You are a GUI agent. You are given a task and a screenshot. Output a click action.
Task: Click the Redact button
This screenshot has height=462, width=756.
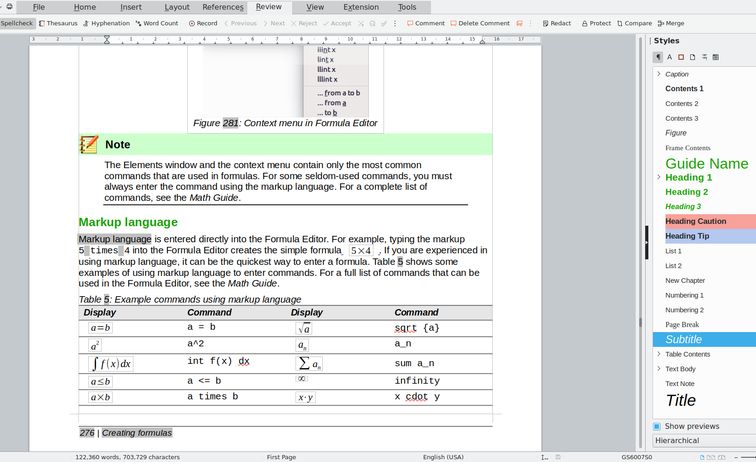pyautogui.click(x=556, y=23)
